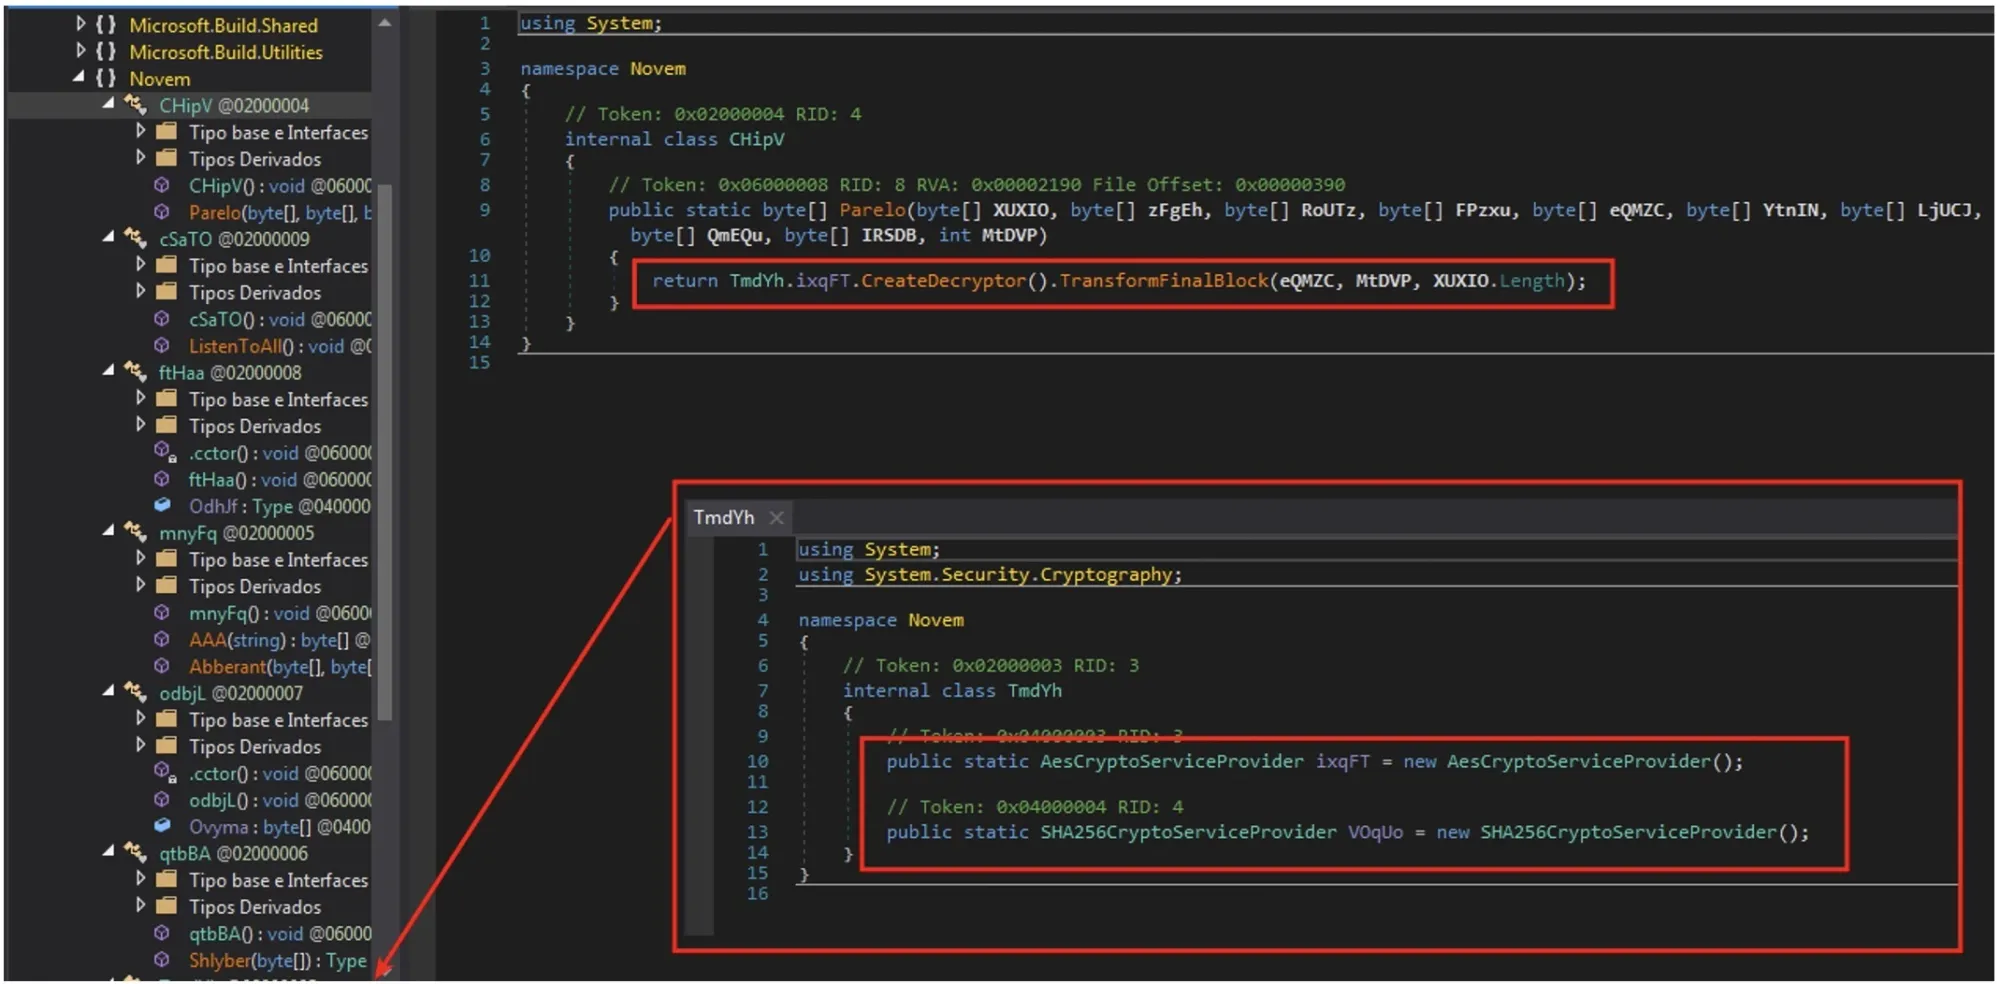Click the qtbBA() constructor method icon
This screenshot has height=984, width=2000.
[162, 932]
